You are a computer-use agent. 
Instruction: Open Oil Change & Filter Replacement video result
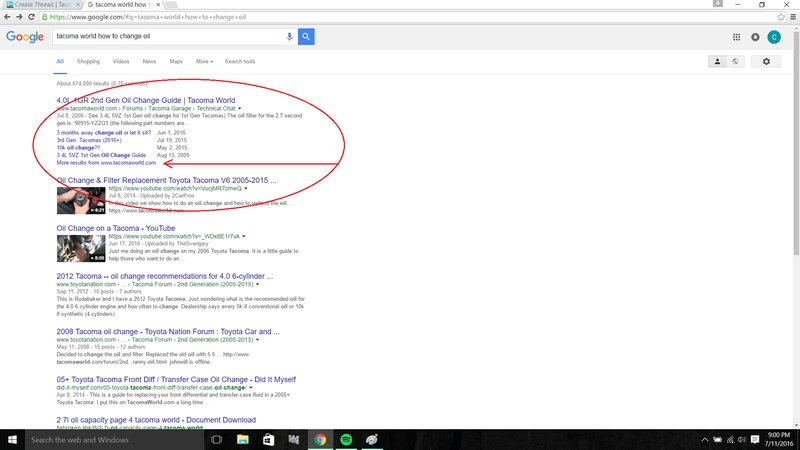pos(166,181)
